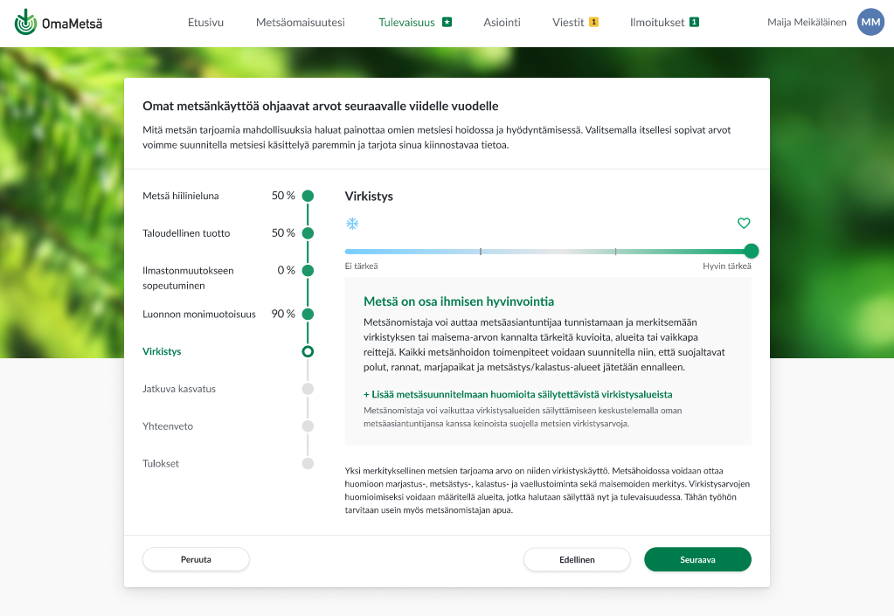Click the 90 % value for Luonnon monimuotoisuus

tap(283, 314)
